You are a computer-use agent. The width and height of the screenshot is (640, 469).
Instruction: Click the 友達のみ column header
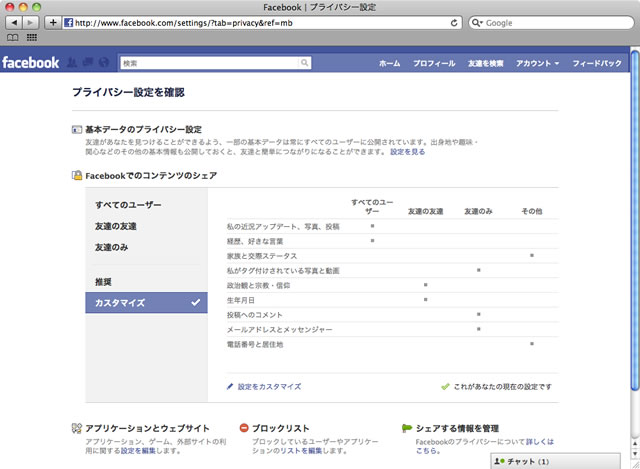478,211
